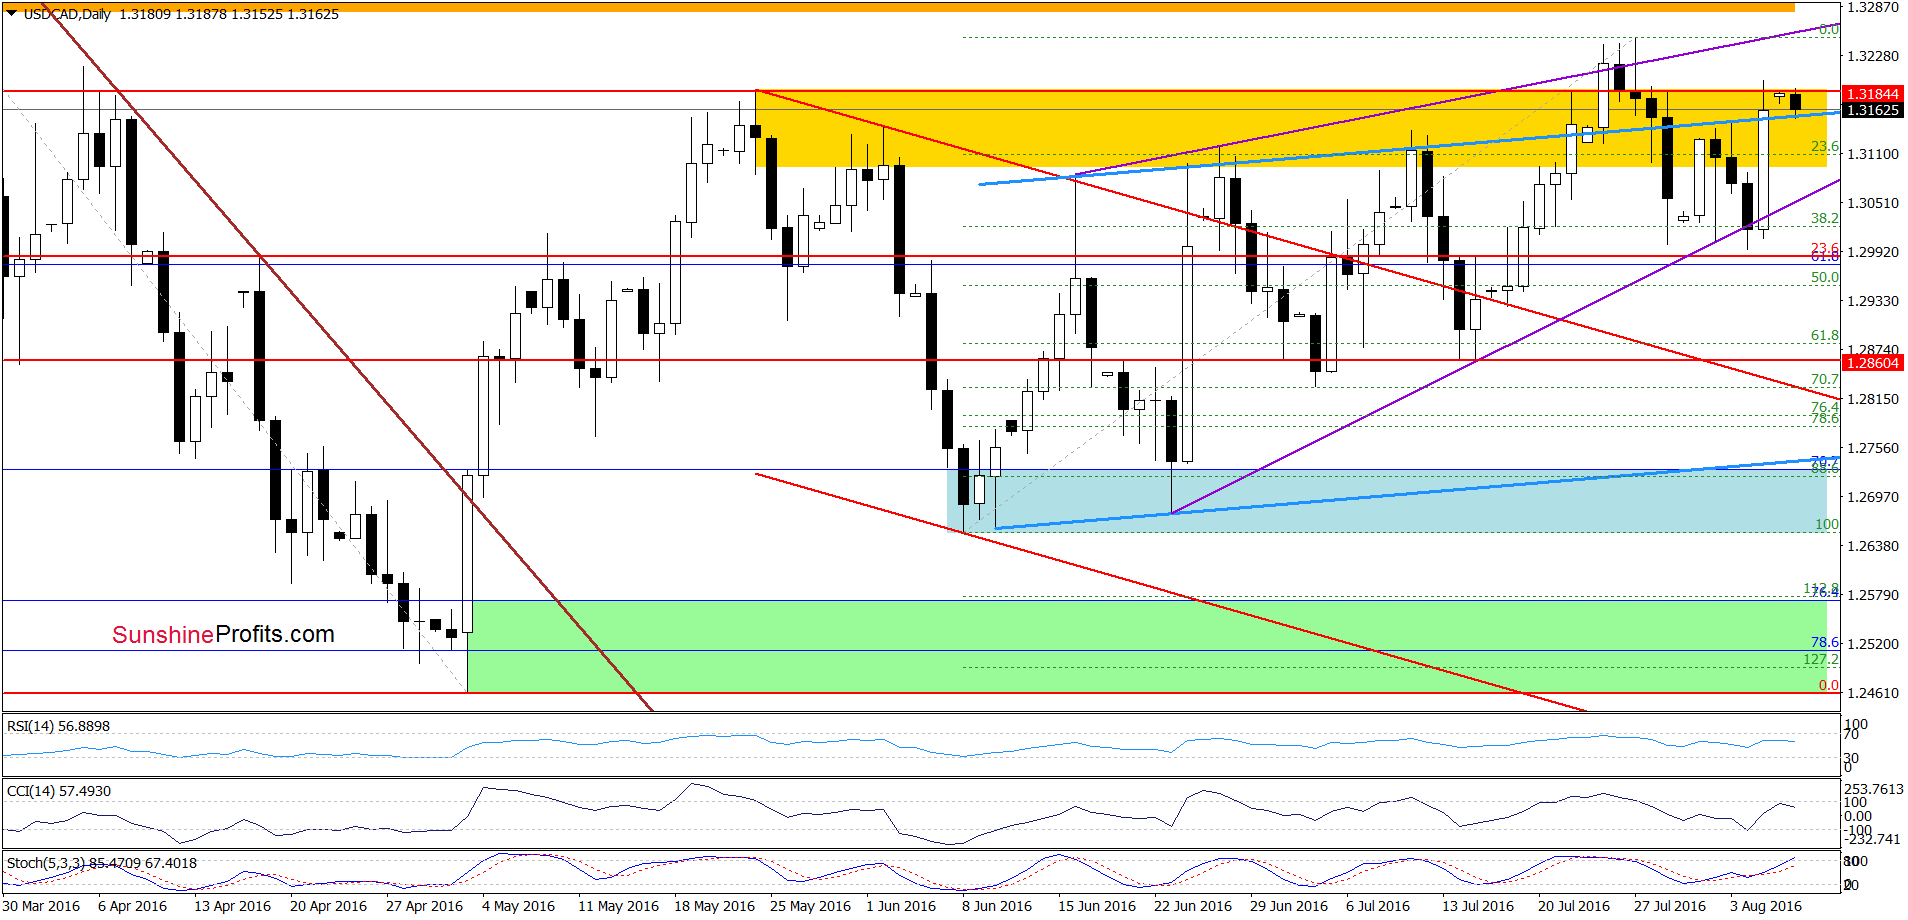1908x920 pixels.
Task: Select the 15 Jun 2016 date label
Action: [1097, 906]
